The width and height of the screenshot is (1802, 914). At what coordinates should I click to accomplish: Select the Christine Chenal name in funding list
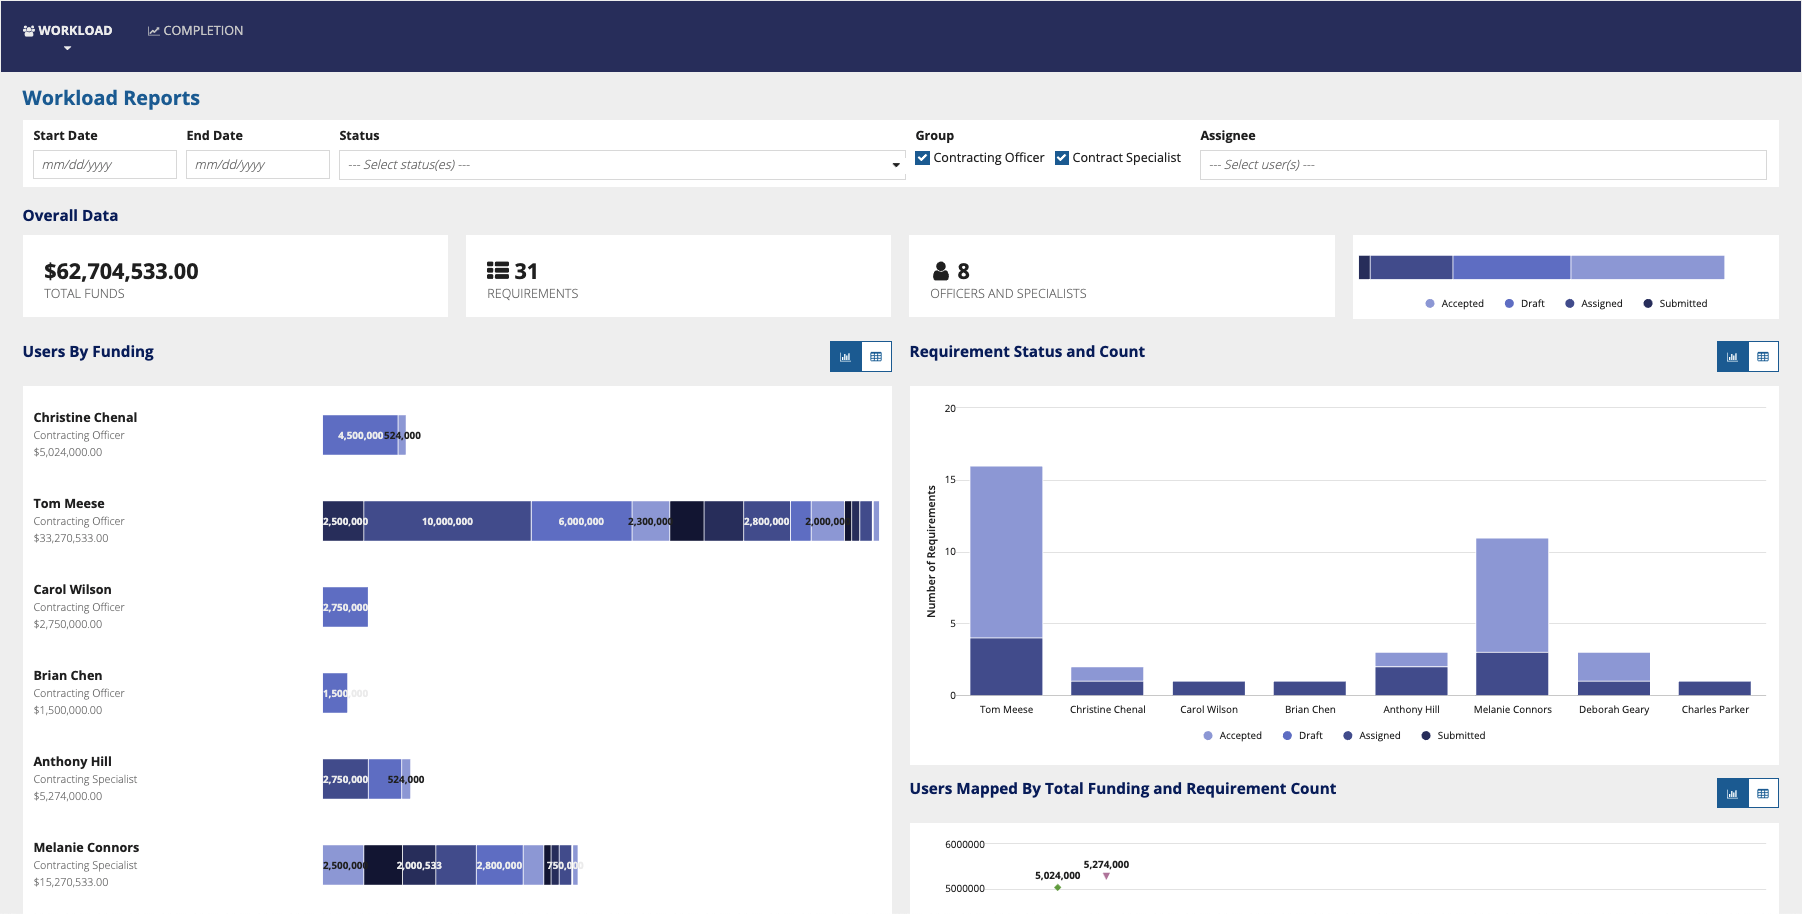point(85,417)
